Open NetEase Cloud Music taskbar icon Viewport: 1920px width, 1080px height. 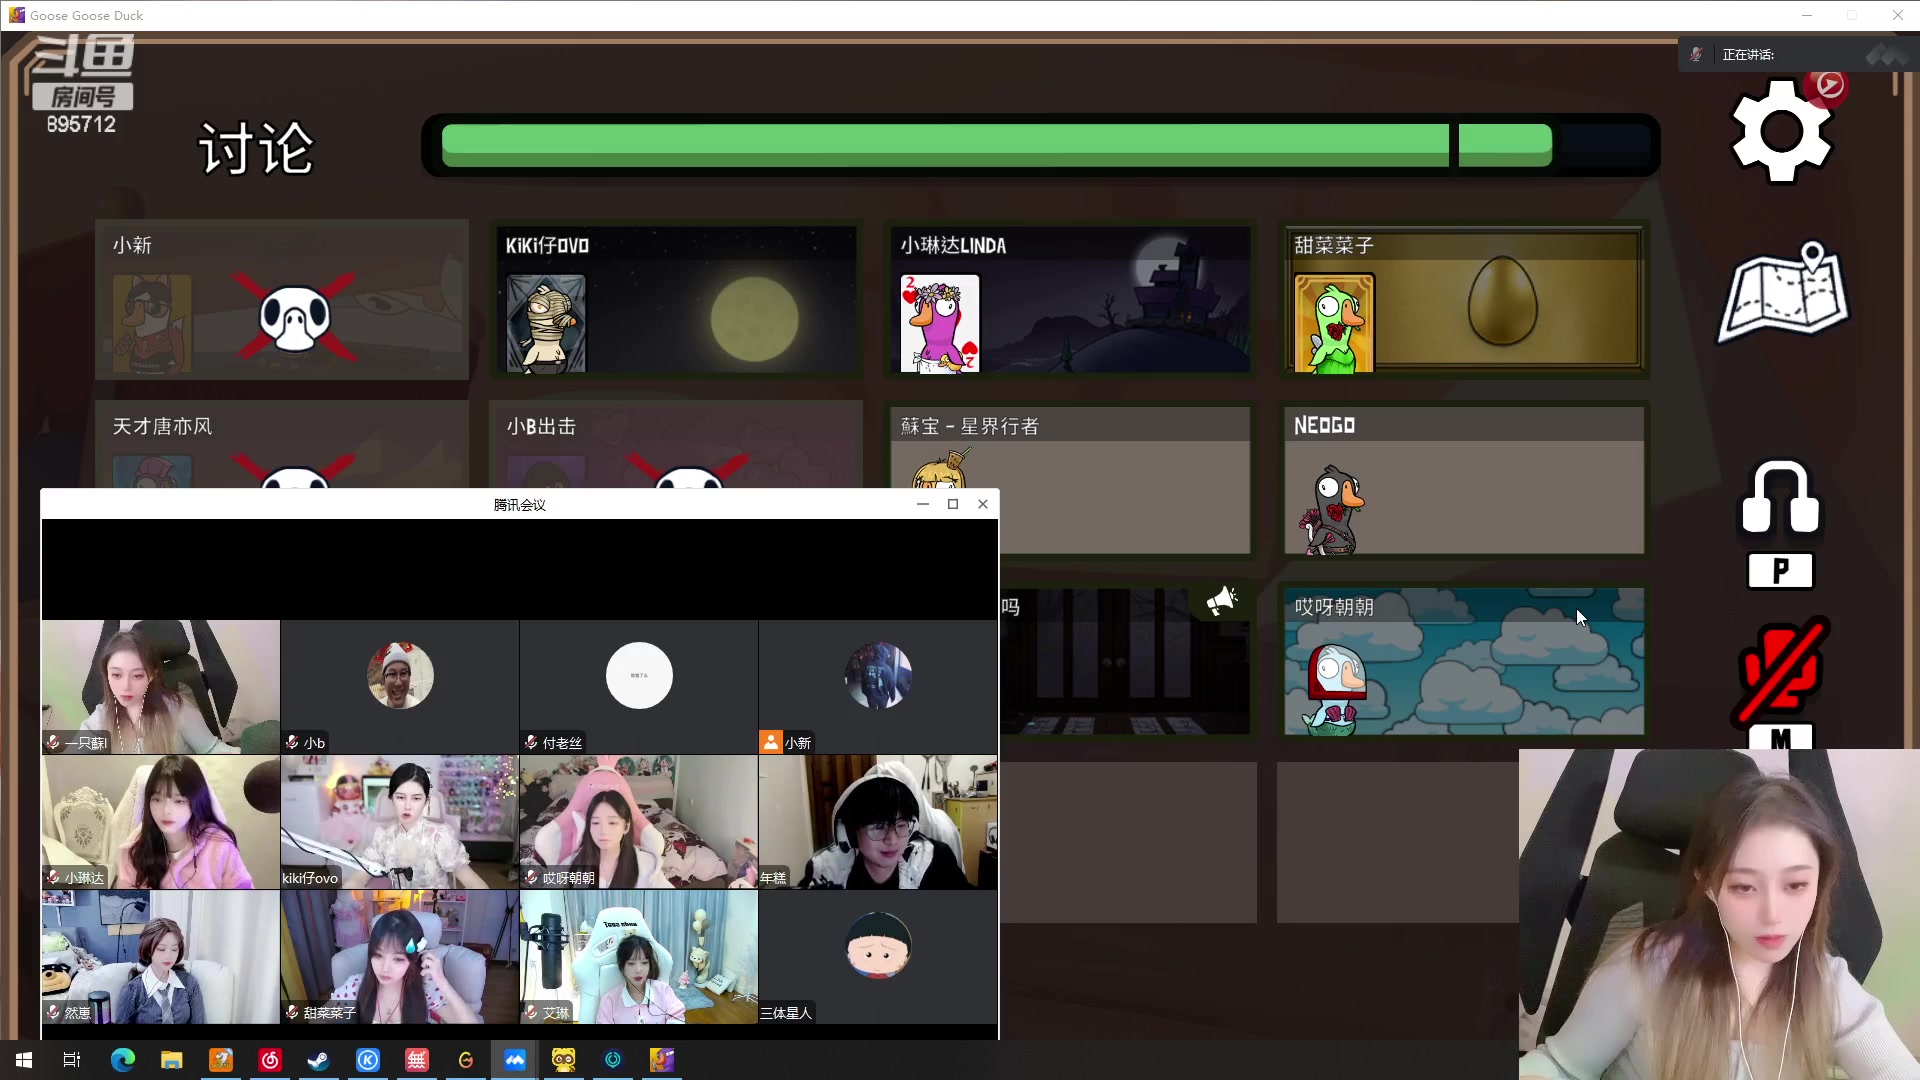270,1060
